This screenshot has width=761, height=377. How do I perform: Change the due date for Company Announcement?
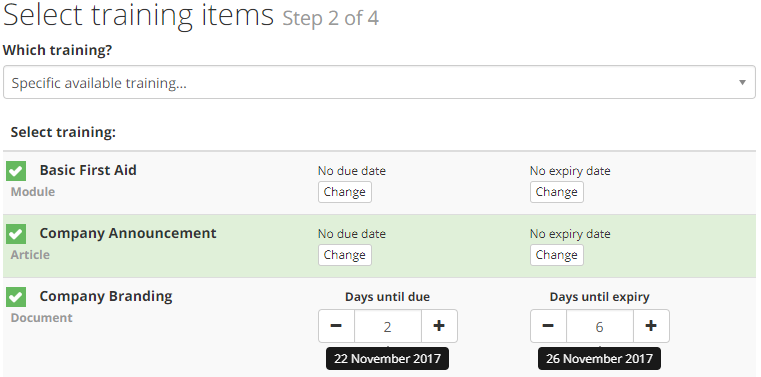click(x=345, y=255)
